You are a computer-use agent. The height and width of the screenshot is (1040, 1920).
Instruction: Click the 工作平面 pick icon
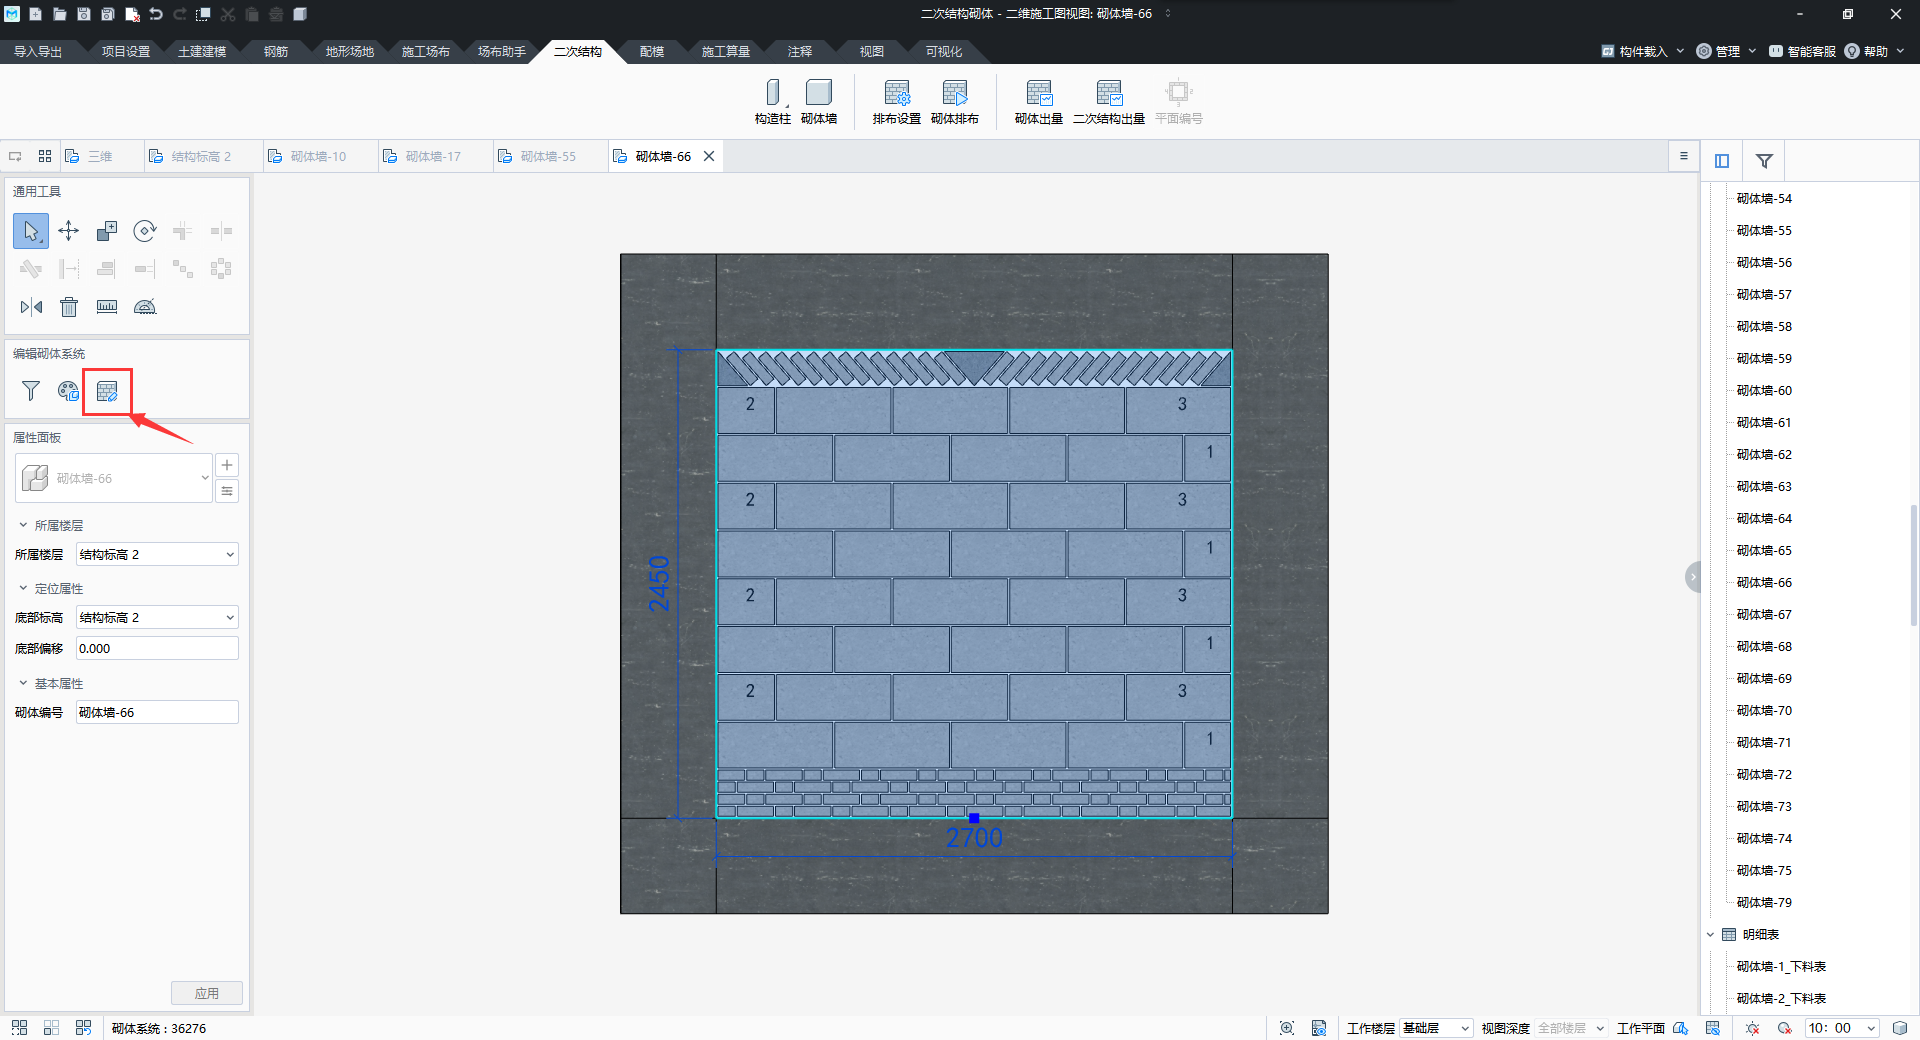tap(1681, 1028)
